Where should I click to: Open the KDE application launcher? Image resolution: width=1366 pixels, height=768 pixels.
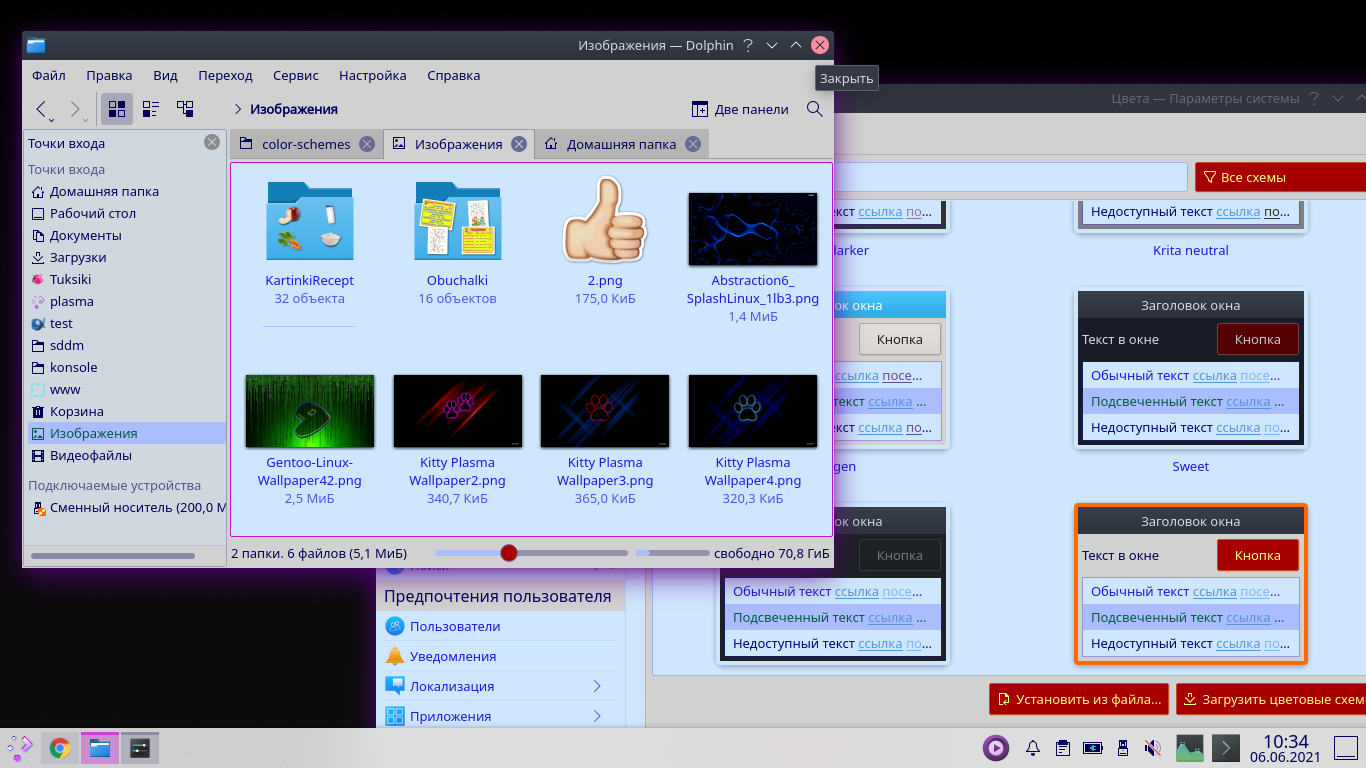[20, 747]
